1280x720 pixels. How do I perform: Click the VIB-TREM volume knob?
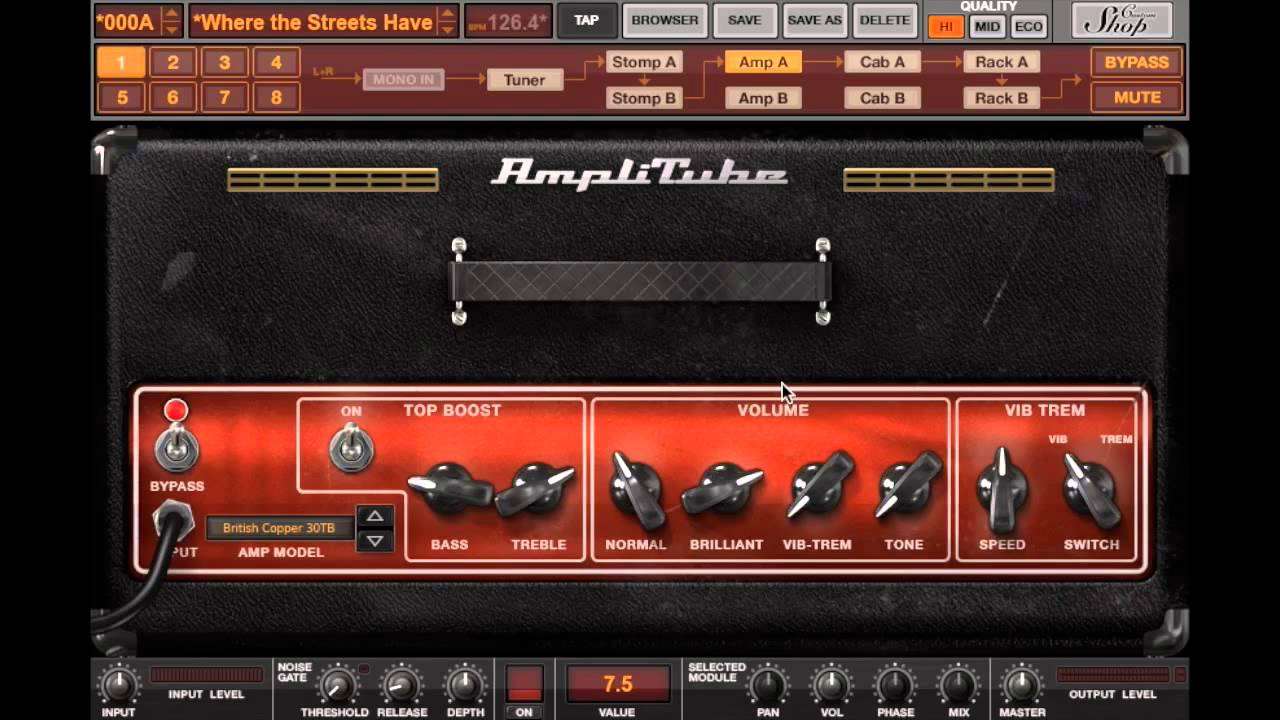tap(820, 488)
